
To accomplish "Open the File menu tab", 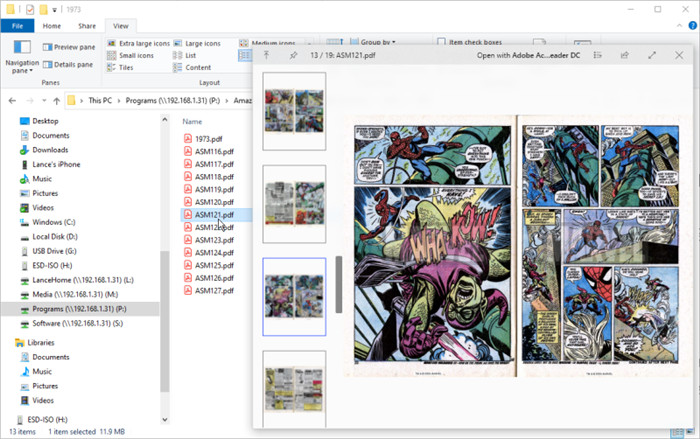I will pos(17,26).
